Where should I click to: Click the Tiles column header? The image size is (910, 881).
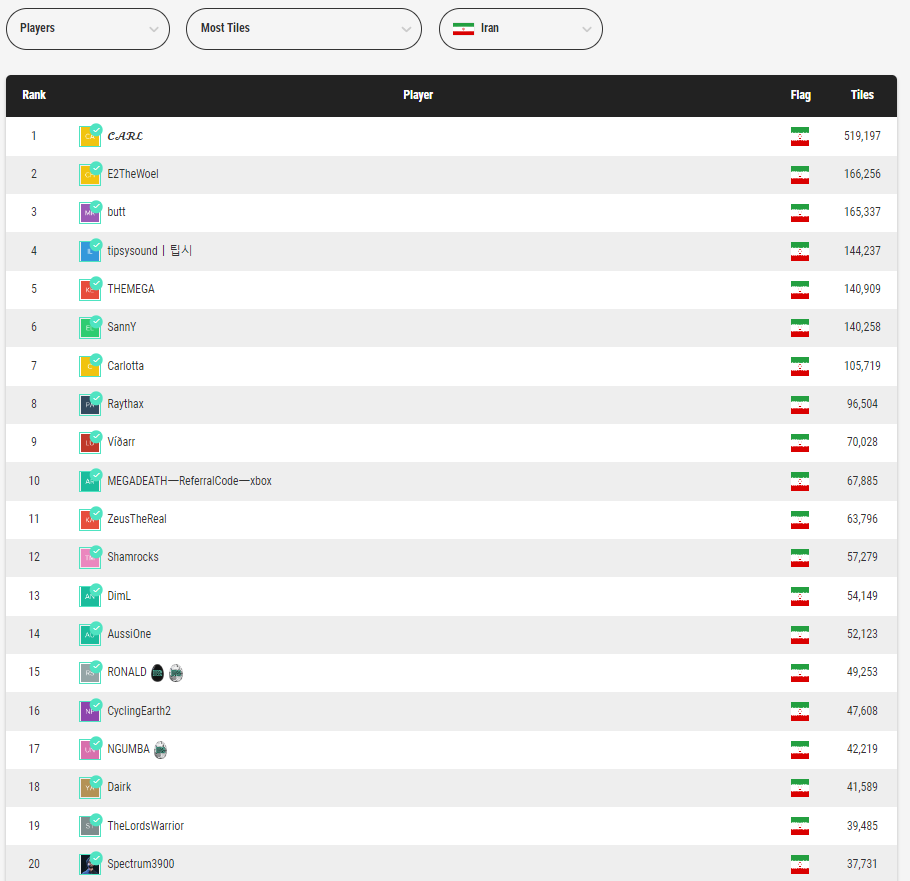862,95
